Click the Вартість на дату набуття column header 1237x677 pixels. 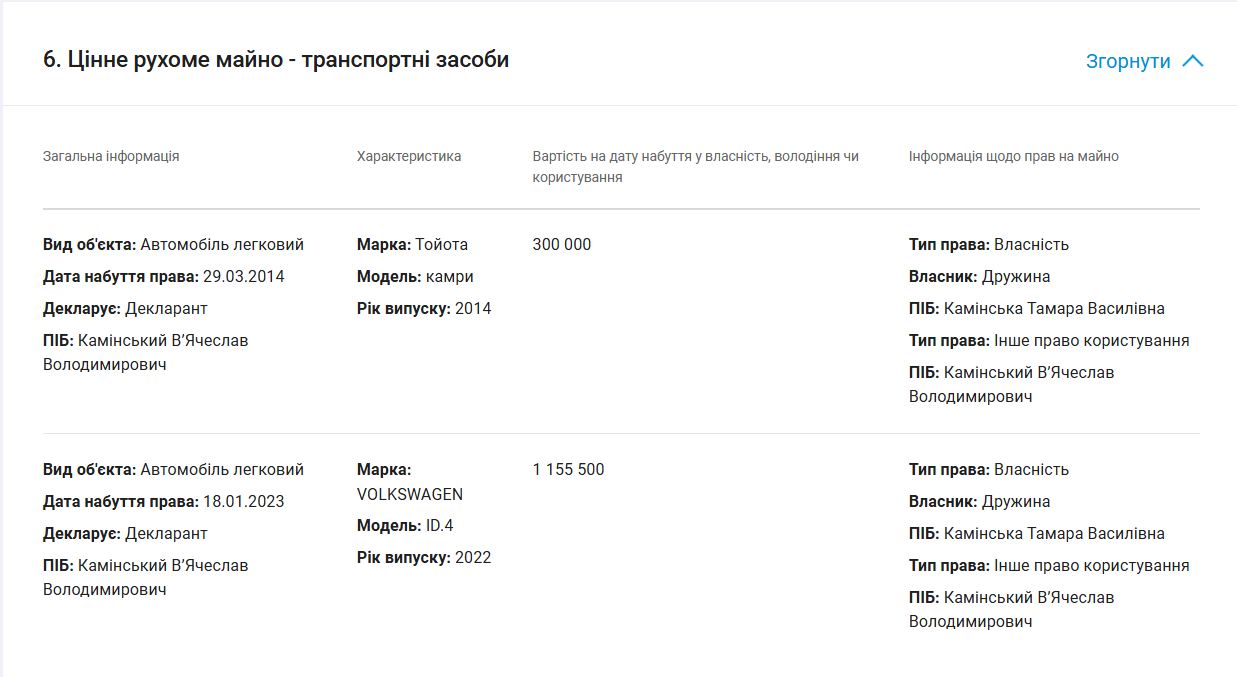coord(696,167)
